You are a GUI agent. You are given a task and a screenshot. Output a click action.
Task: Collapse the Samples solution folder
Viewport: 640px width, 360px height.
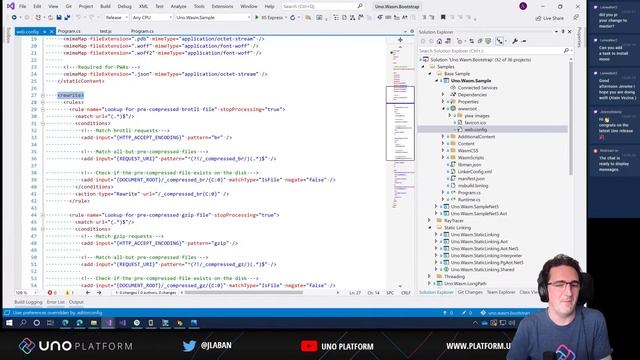pos(423,67)
